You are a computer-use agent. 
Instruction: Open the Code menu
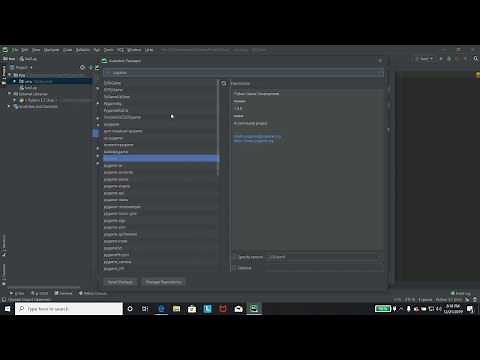coord(68,50)
